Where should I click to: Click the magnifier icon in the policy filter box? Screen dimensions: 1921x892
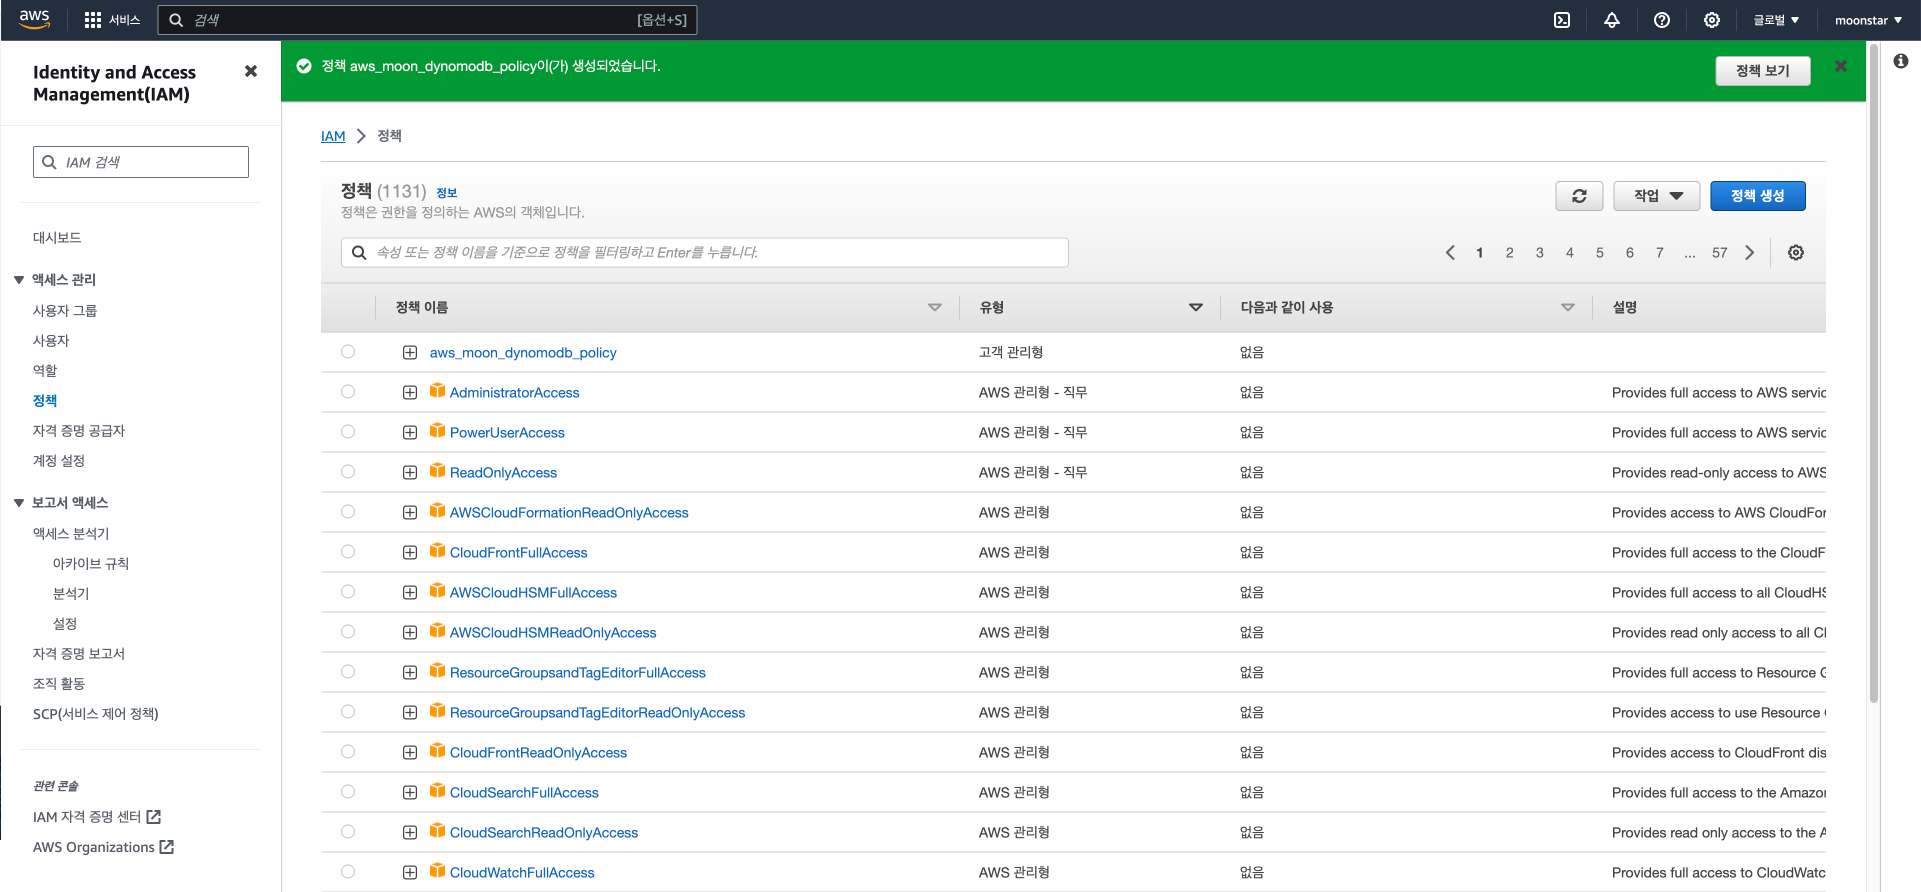(359, 253)
